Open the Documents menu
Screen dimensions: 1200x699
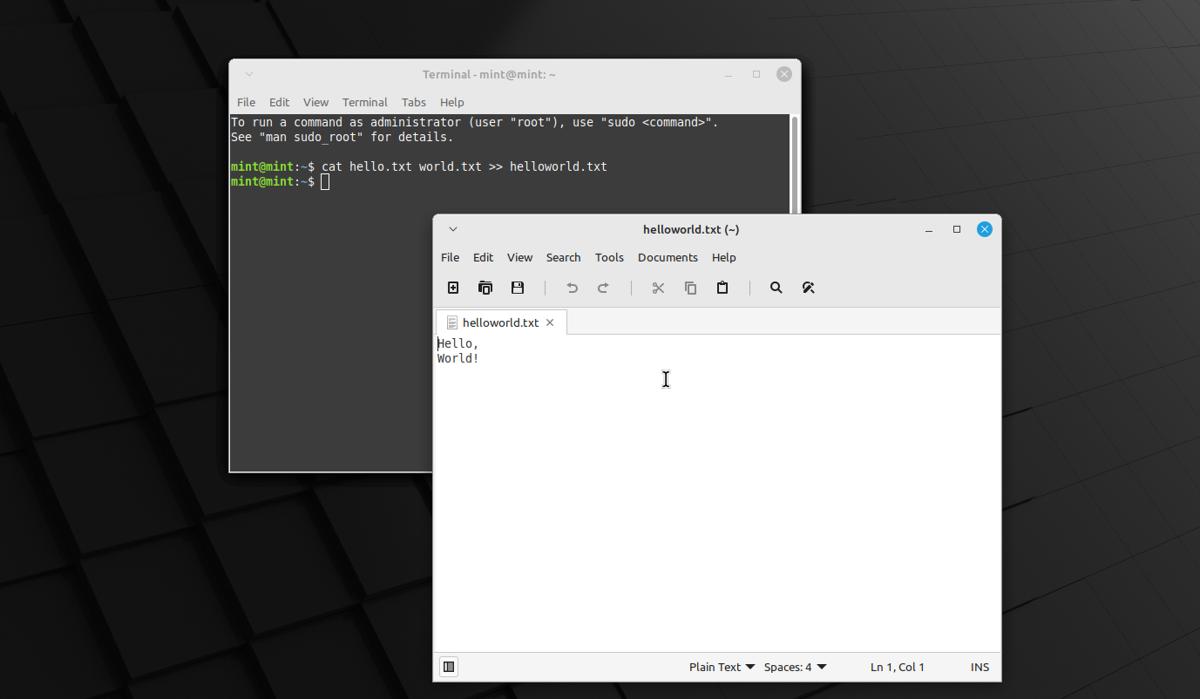click(667, 257)
